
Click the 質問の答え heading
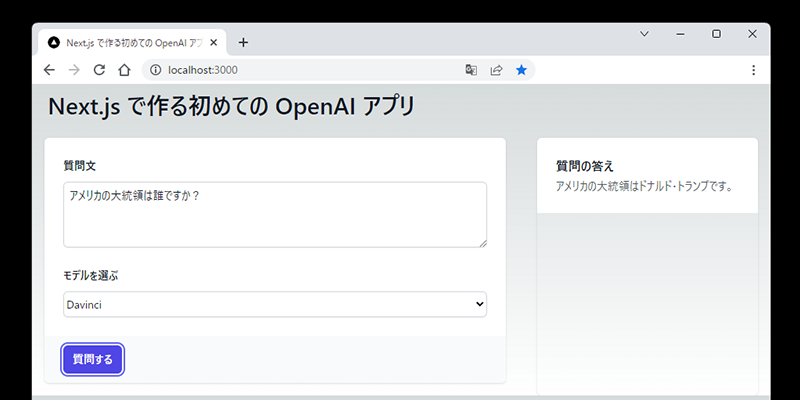585,166
